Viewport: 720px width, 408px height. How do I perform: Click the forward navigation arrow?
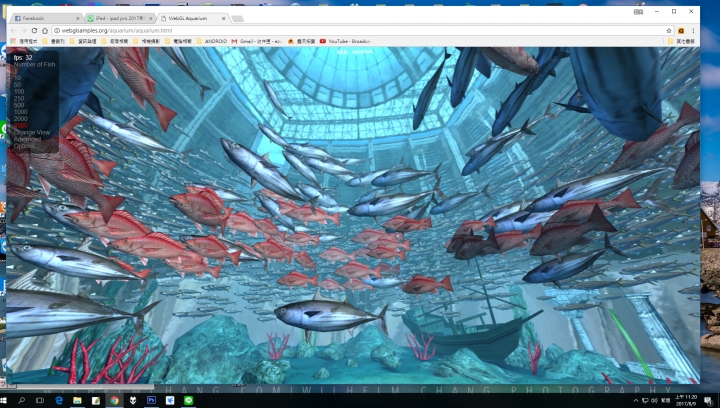pos(23,30)
